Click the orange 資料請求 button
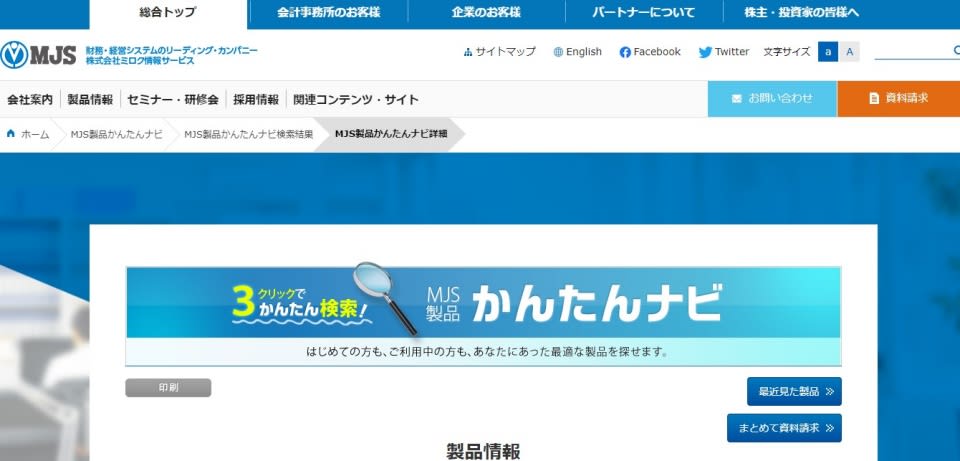This screenshot has height=461, width=960. (x=899, y=99)
